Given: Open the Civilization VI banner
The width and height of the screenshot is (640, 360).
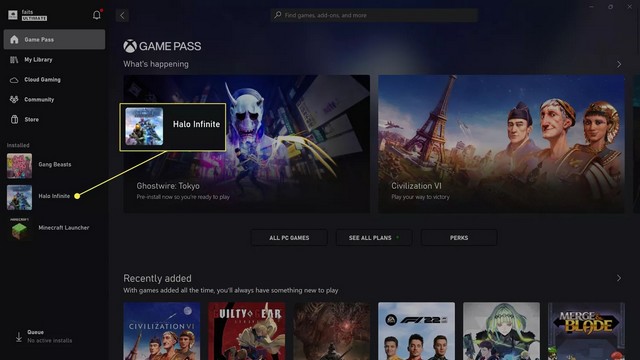Looking at the screenshot, I should pyautogui.click(x=501, y=144).
